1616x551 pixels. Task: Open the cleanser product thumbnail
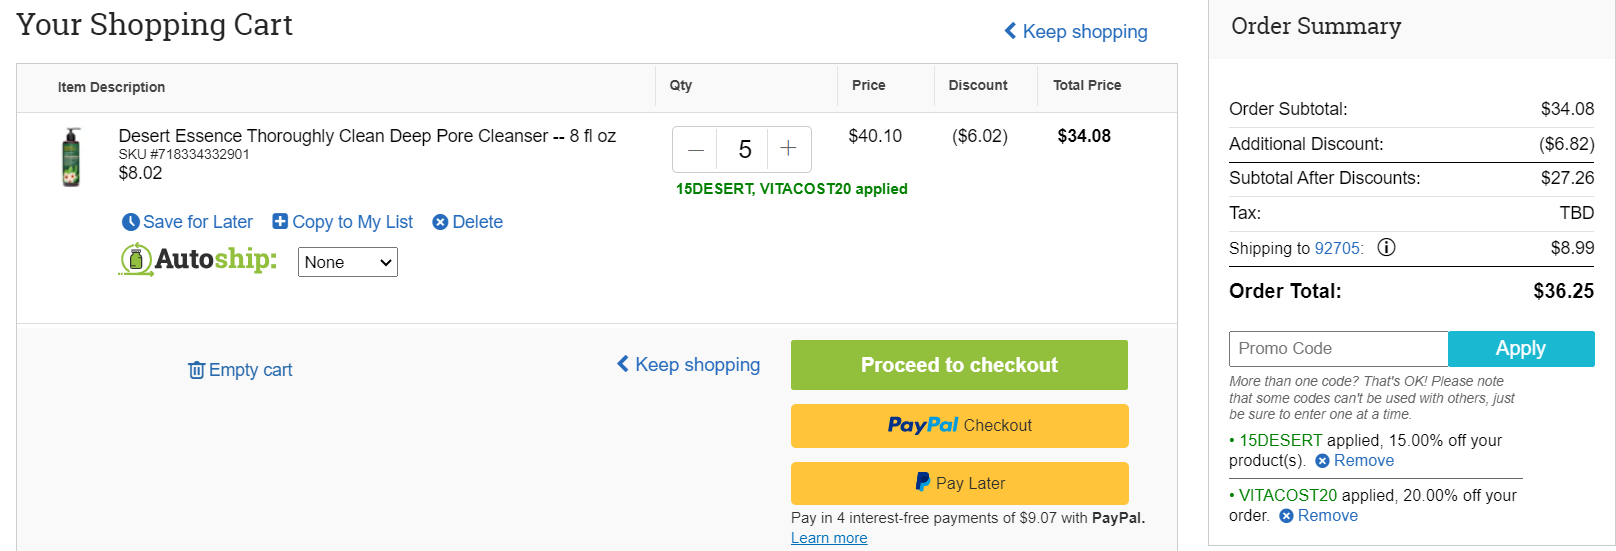[x=71, y=157]
